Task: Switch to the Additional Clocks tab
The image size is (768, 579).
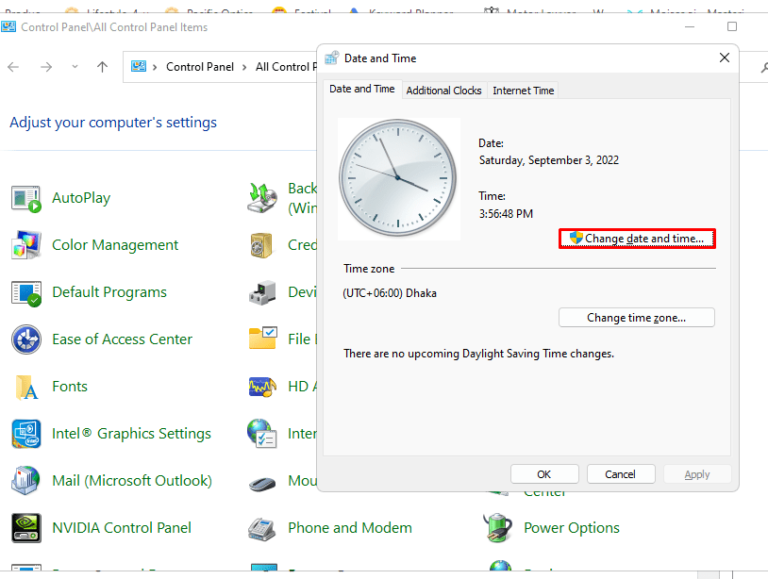Action: tap(443, 90)
